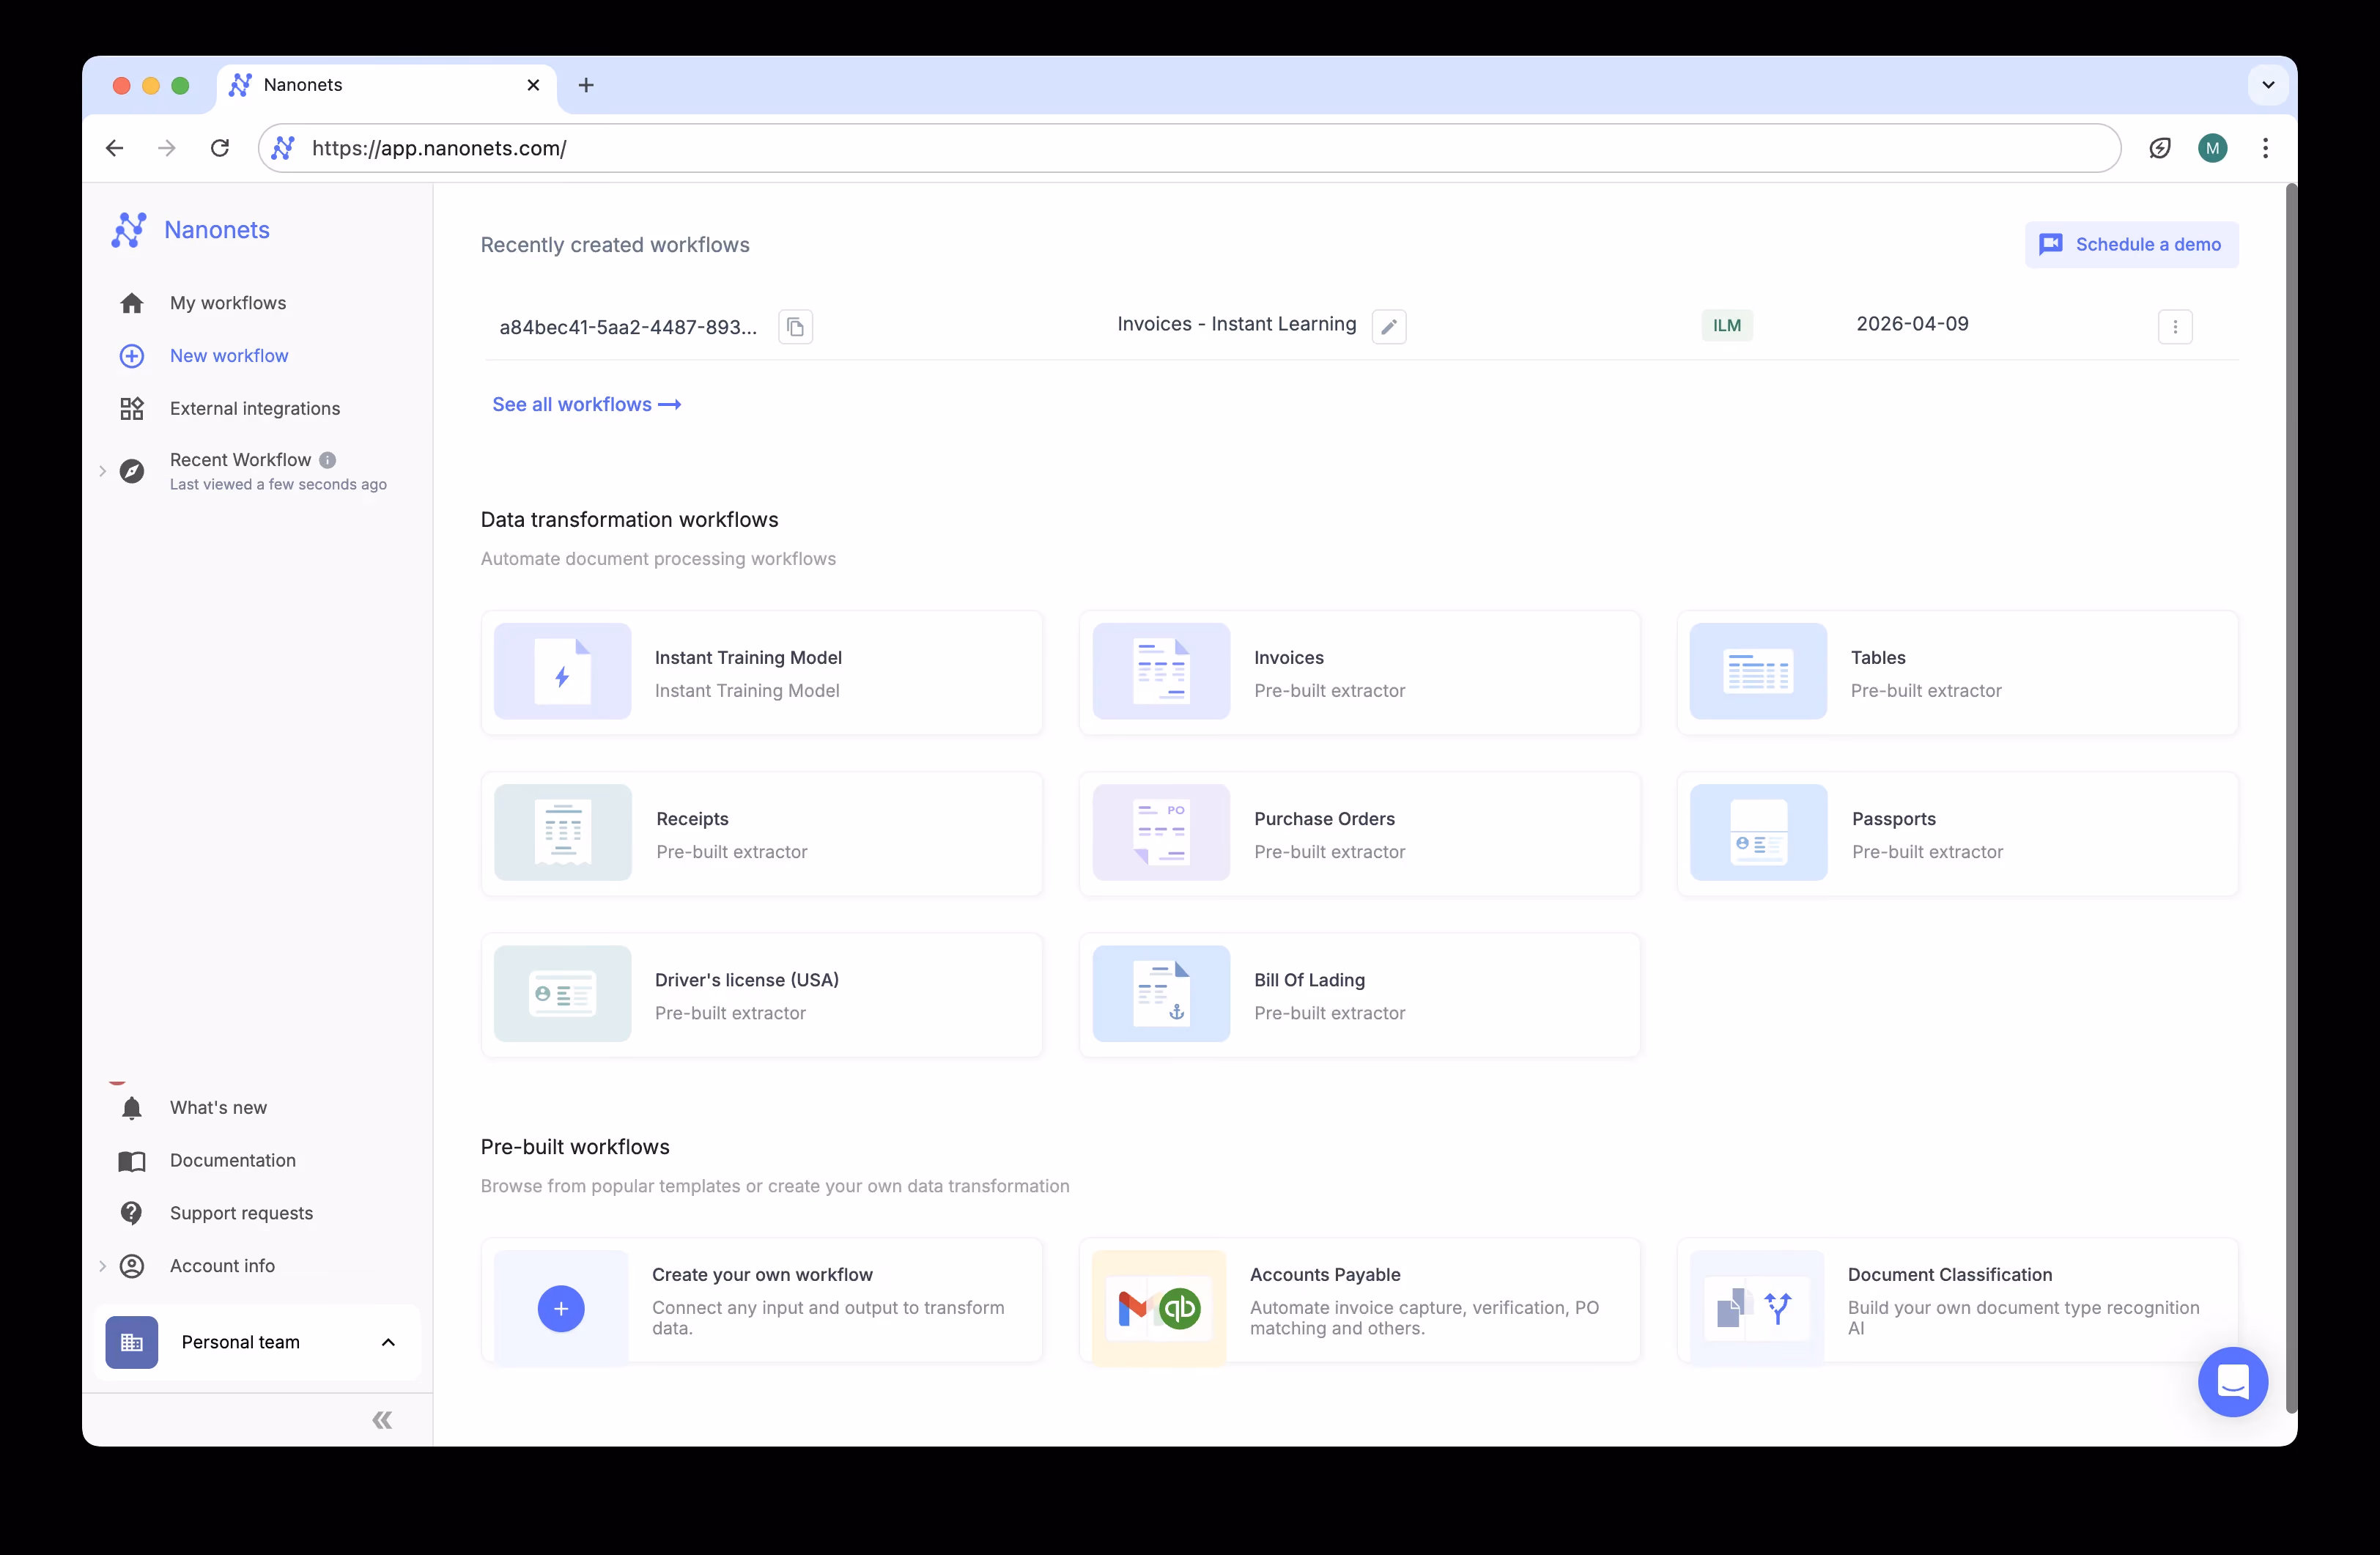Image resolution: width=2380 pixels, height=1555 pixels.
Task: Copy the workflow ID a84bec41
Action: coord(796,327)
